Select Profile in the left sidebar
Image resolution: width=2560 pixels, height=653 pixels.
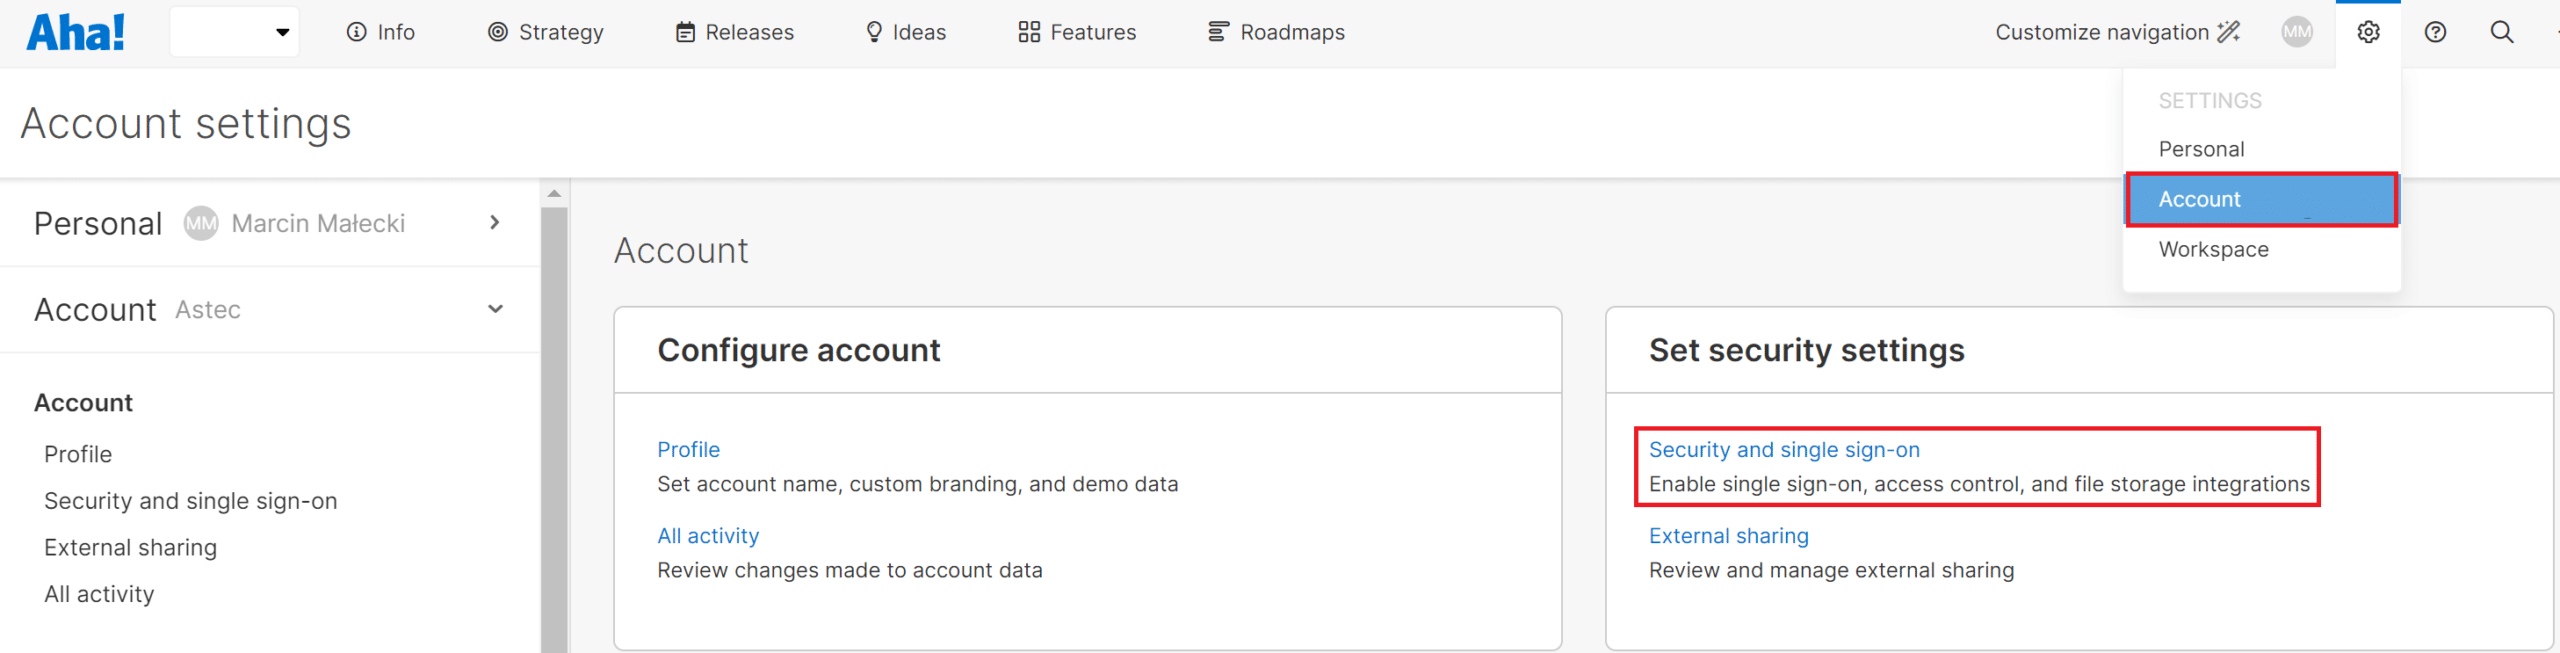pos(78,454)
